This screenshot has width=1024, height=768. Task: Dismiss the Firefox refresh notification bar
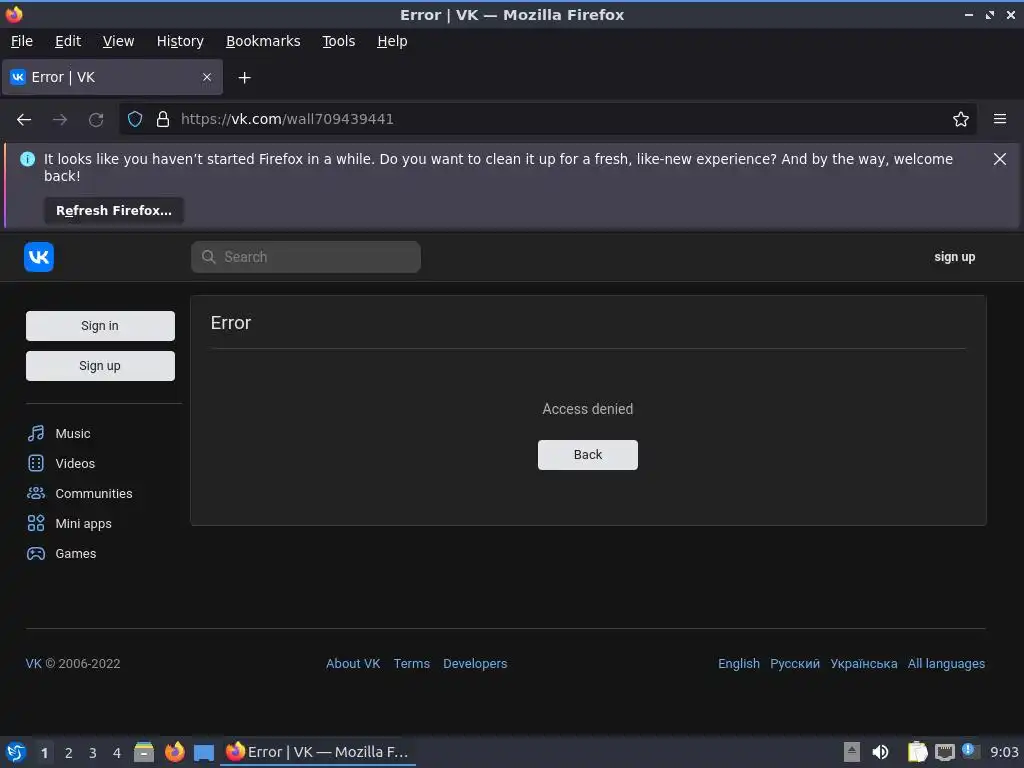[1000, 159]
